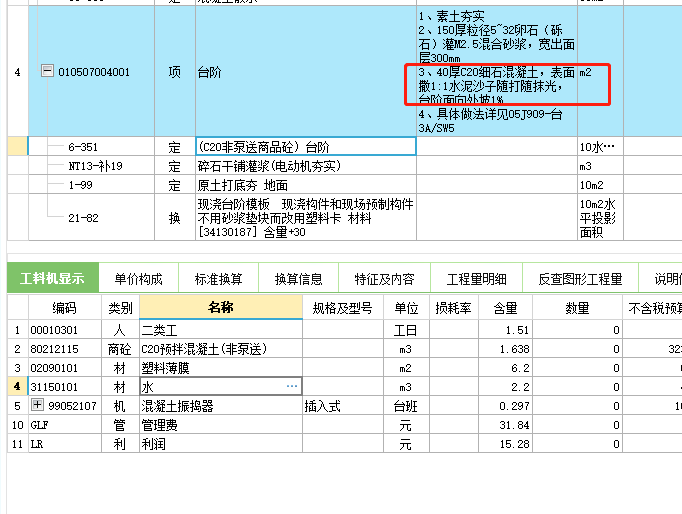Viewport: 682px width, 514px height.
Task: Click the GLF code cell
Action: pos(65,425)
